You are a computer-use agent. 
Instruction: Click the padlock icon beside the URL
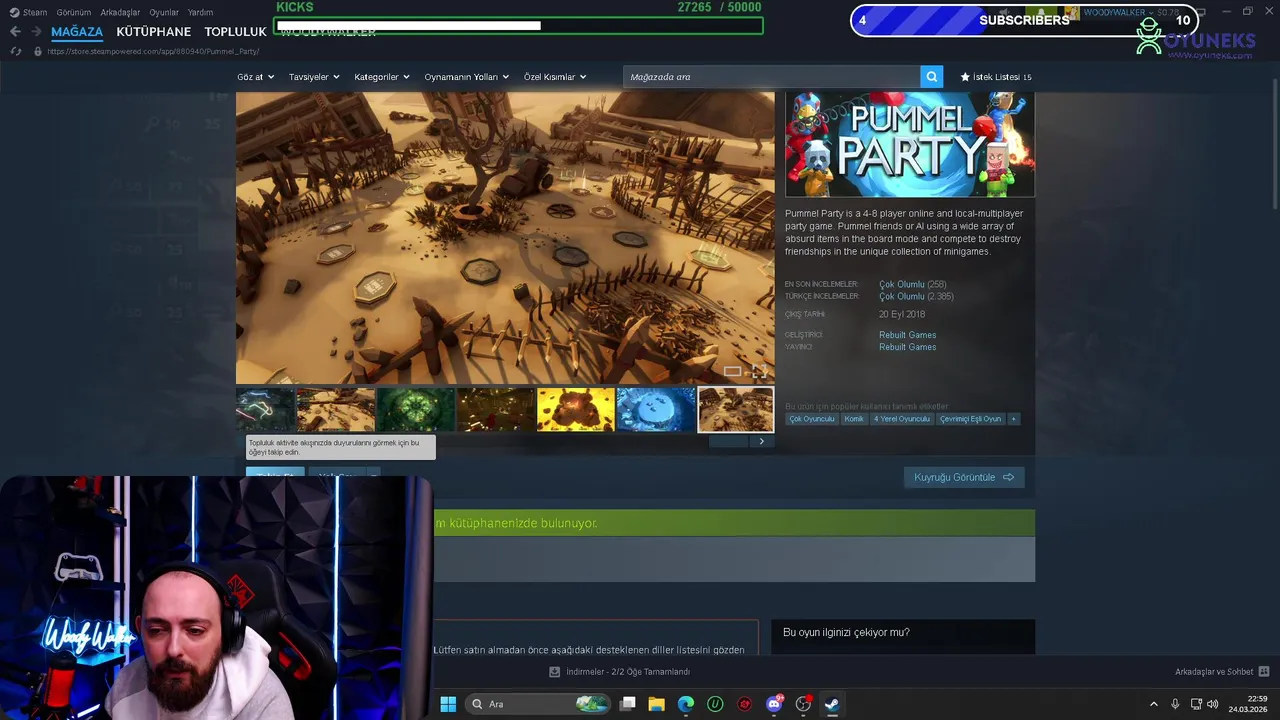[x=38, y=51]
